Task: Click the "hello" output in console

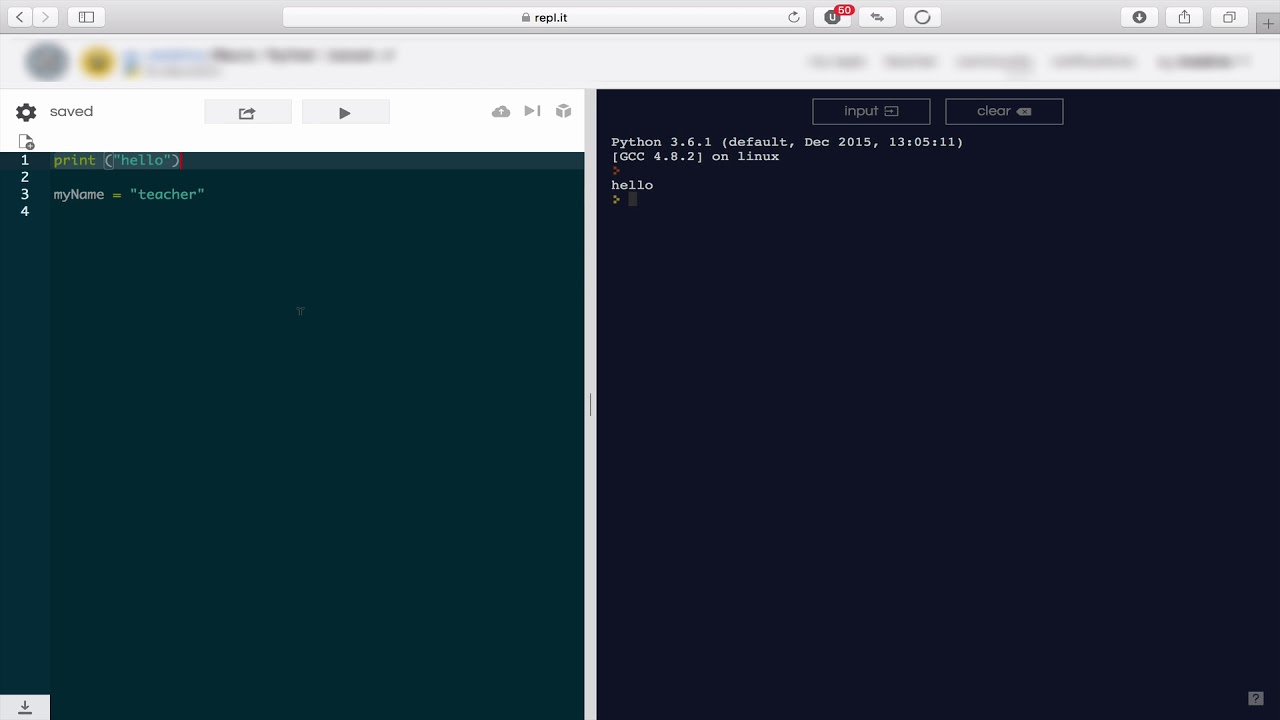Action: point(632,185)
